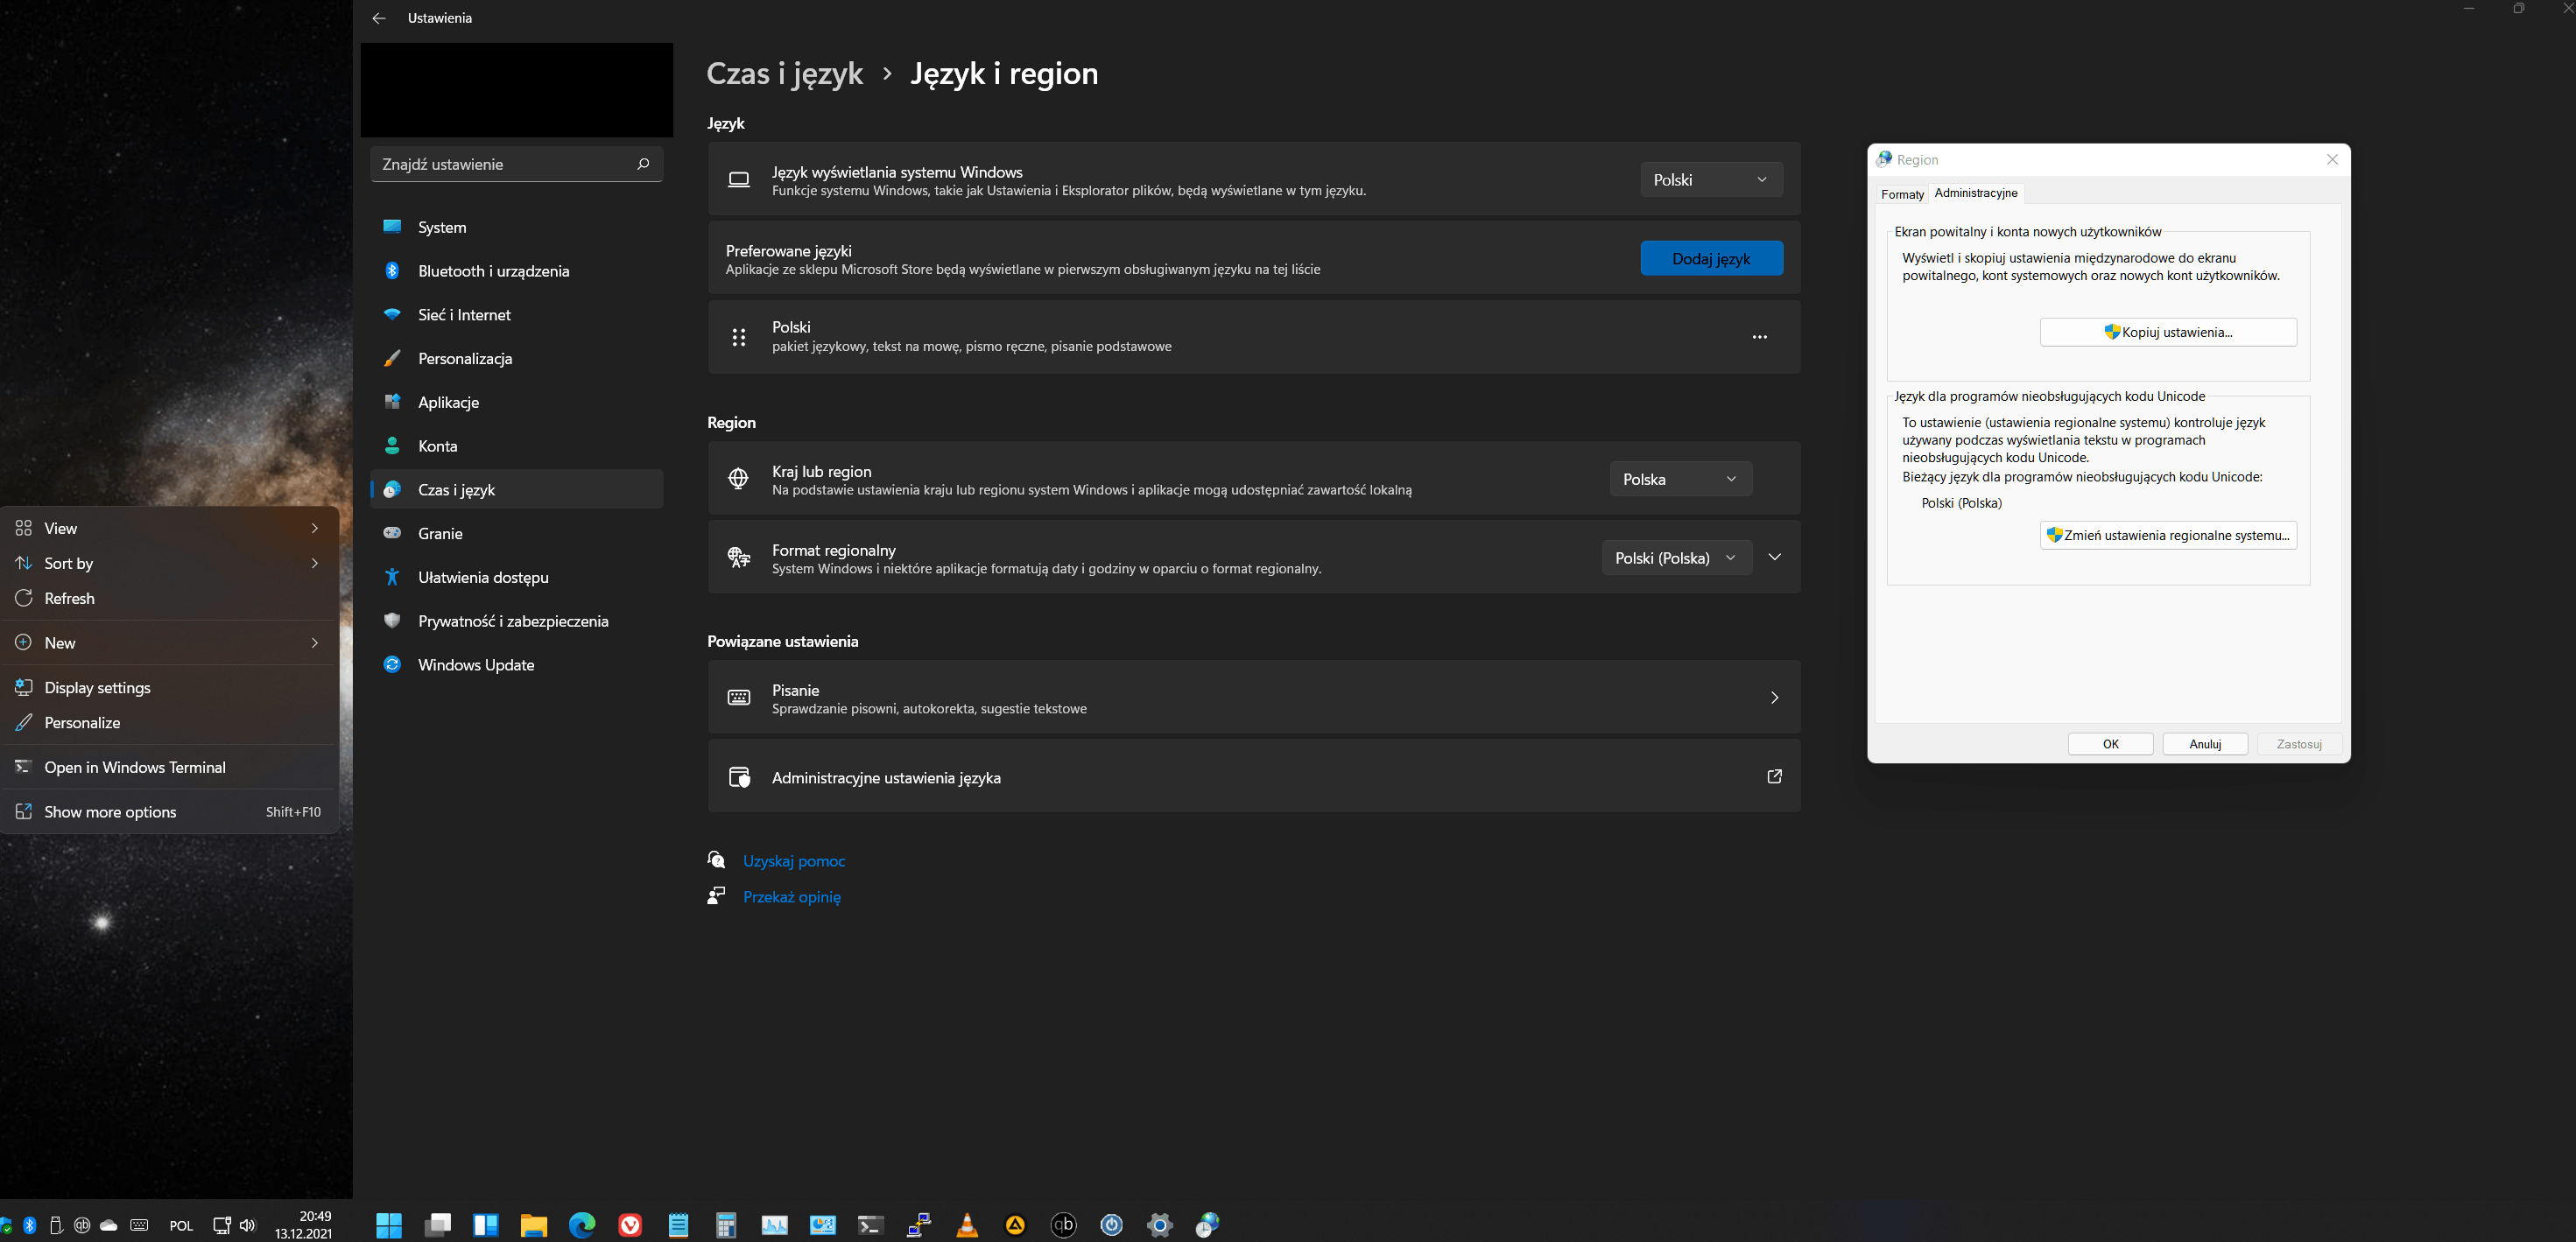Open the Uzyskaj pomoc link
The height and width of the screenshot is (1242, 2576).
793,861
